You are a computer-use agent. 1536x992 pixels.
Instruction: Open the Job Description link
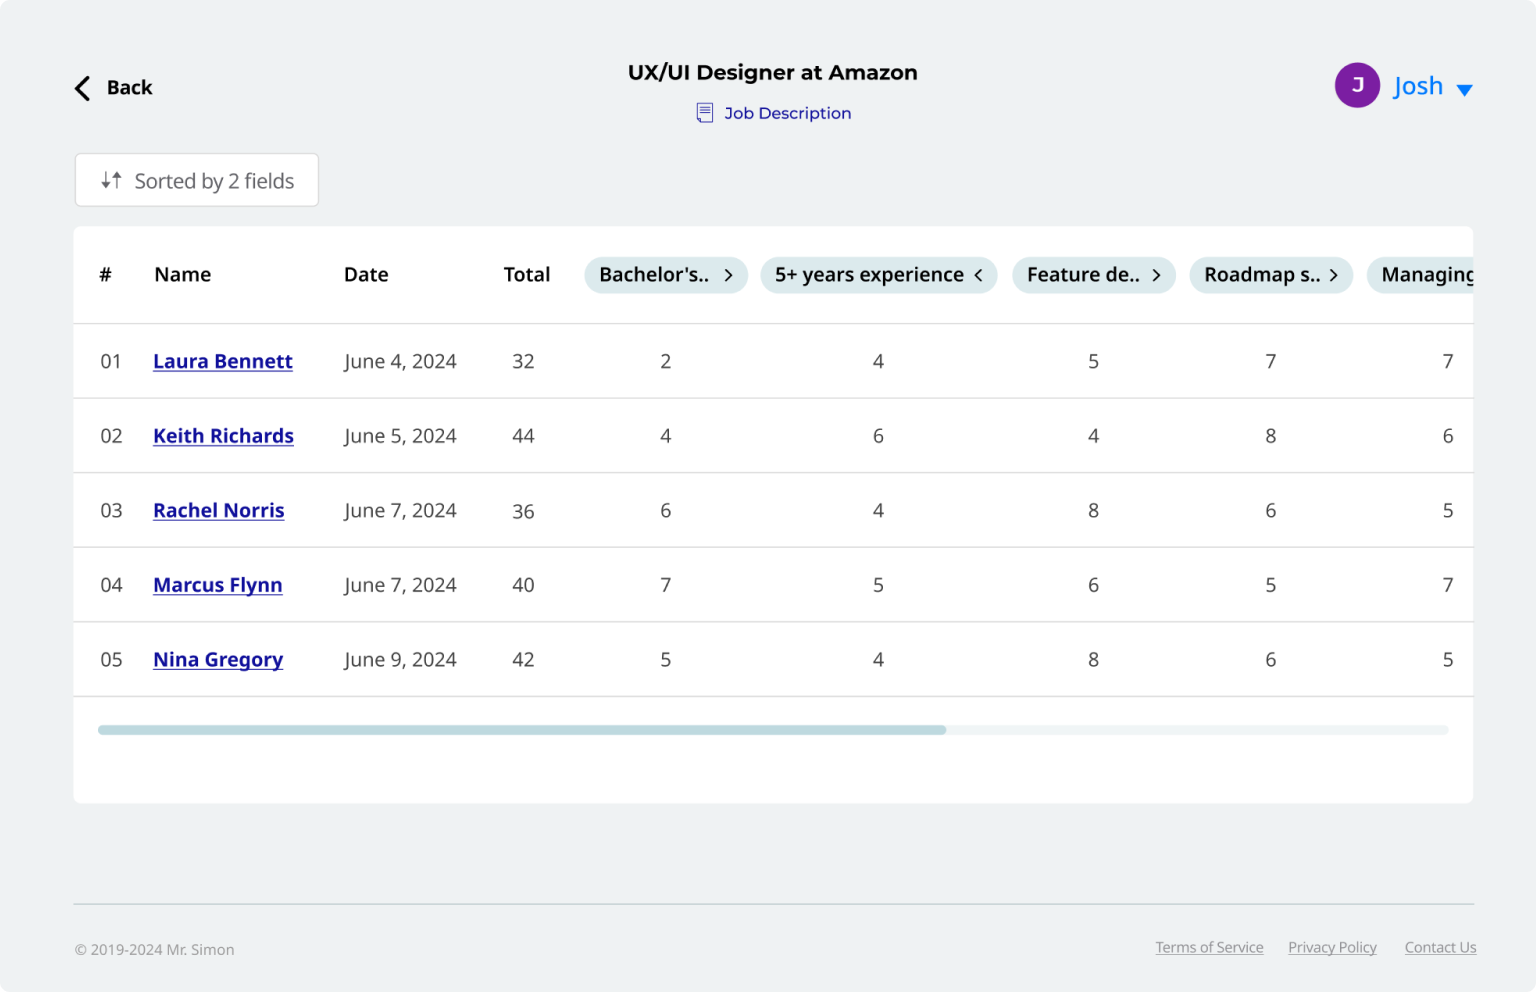[x=787, y=113]
